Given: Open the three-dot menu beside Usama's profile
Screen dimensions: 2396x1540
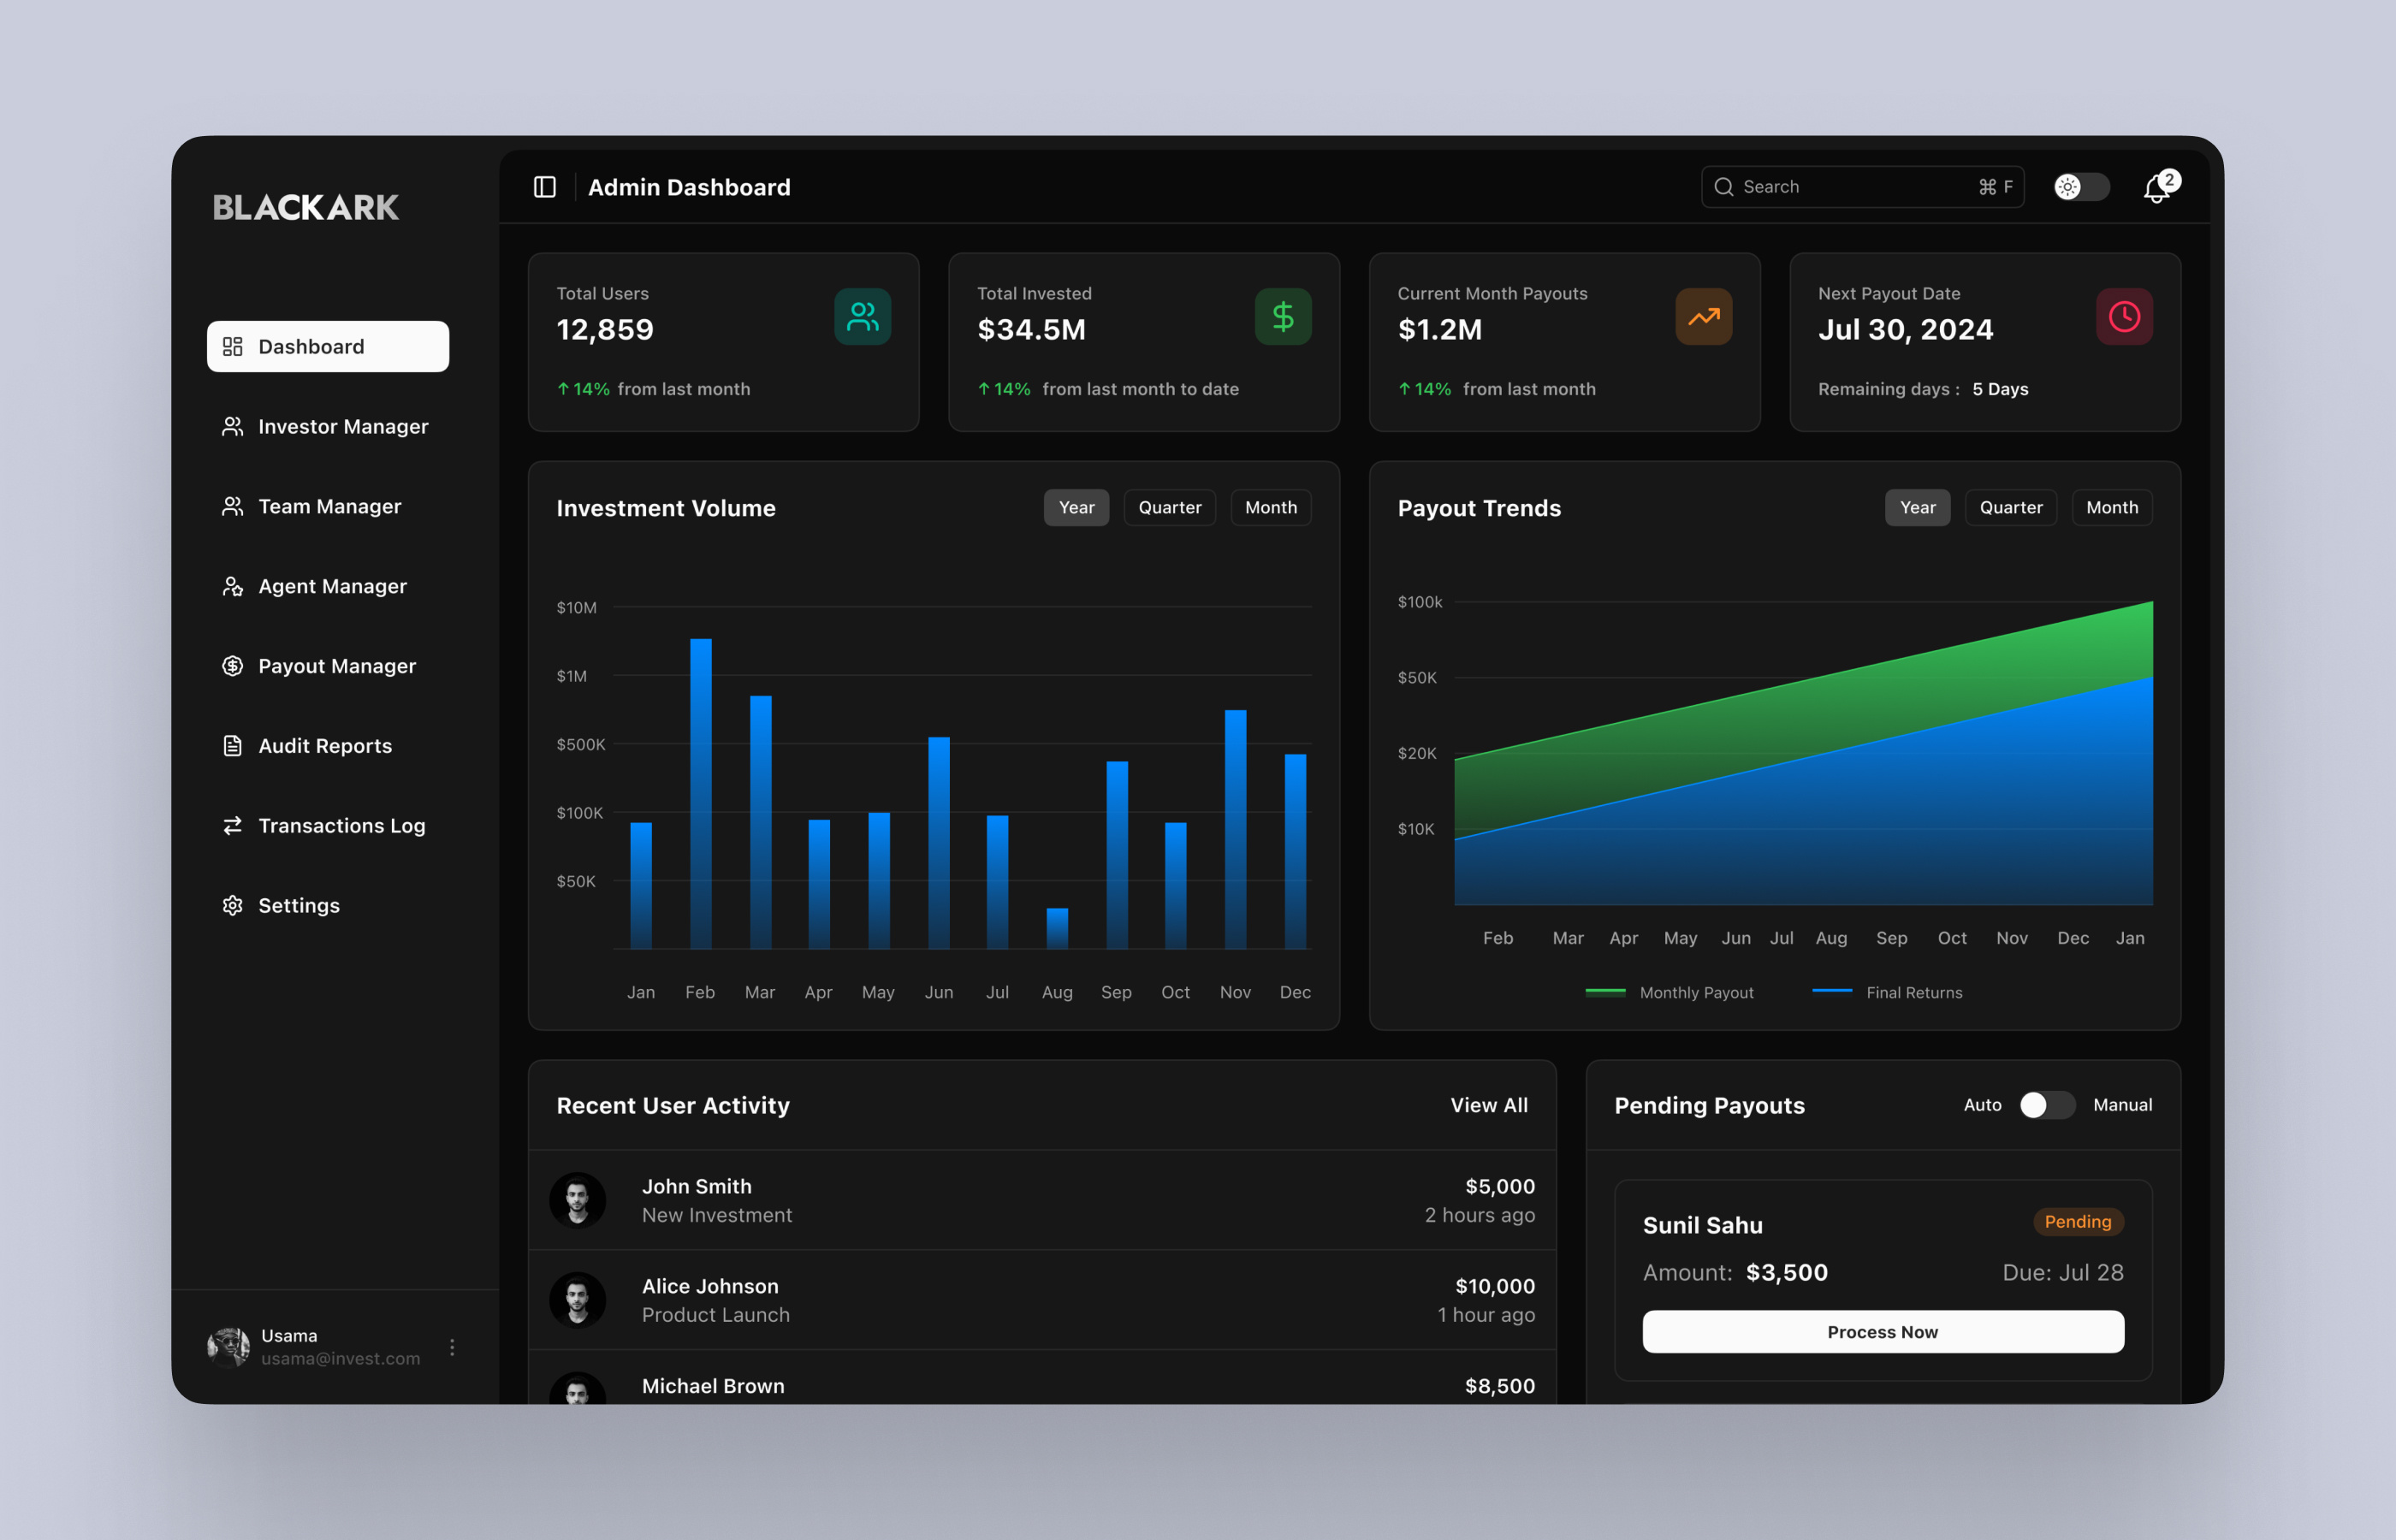Looking at the screenshot, I should tap(452, 1347).
